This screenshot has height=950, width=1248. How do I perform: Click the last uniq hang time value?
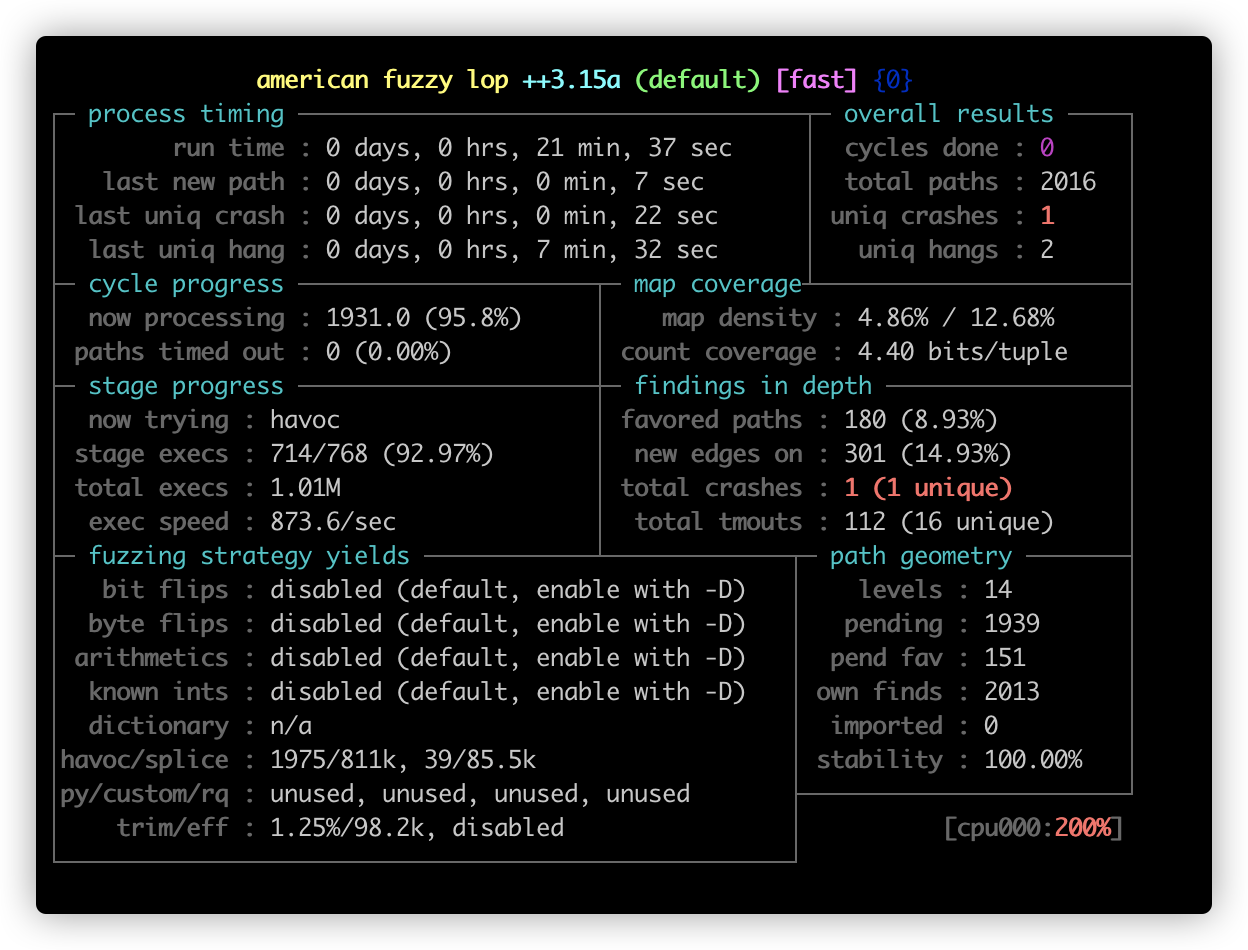[522, 250]
